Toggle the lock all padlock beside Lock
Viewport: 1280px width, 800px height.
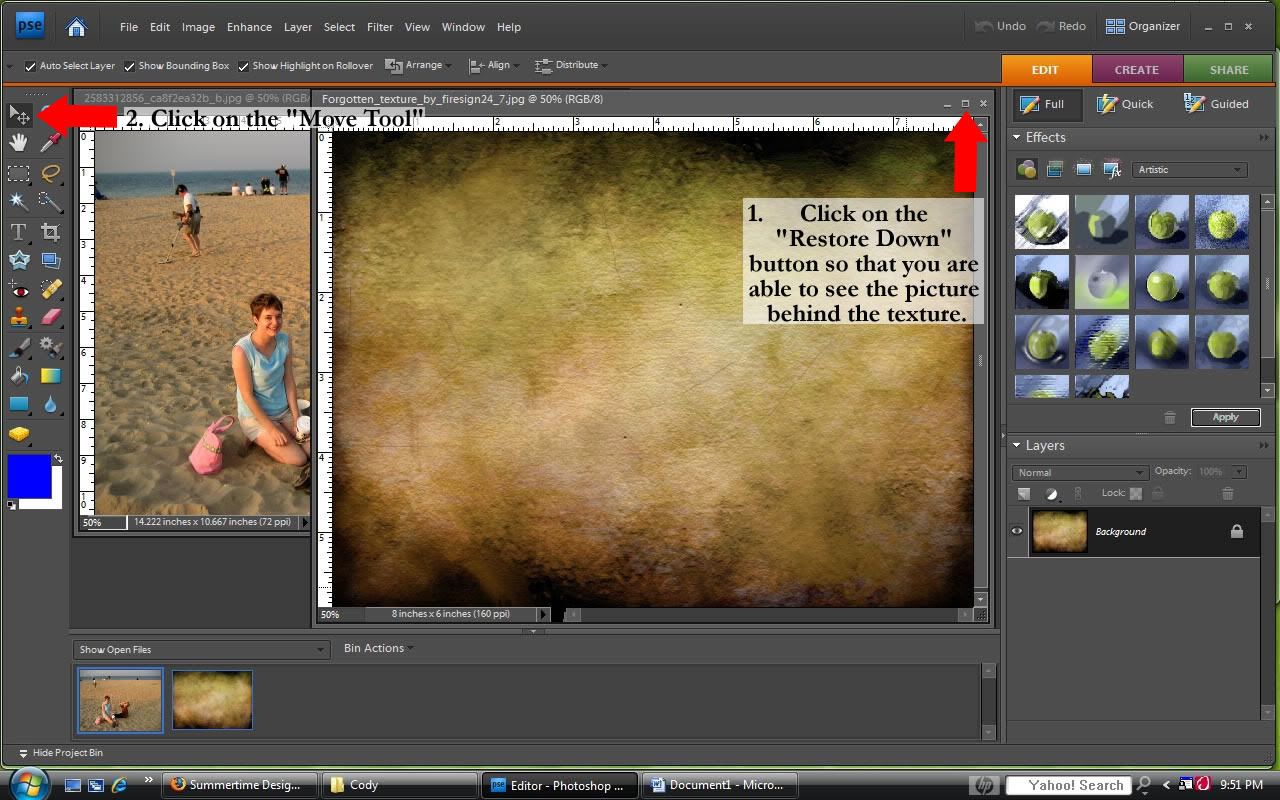tap(1157, 493)
